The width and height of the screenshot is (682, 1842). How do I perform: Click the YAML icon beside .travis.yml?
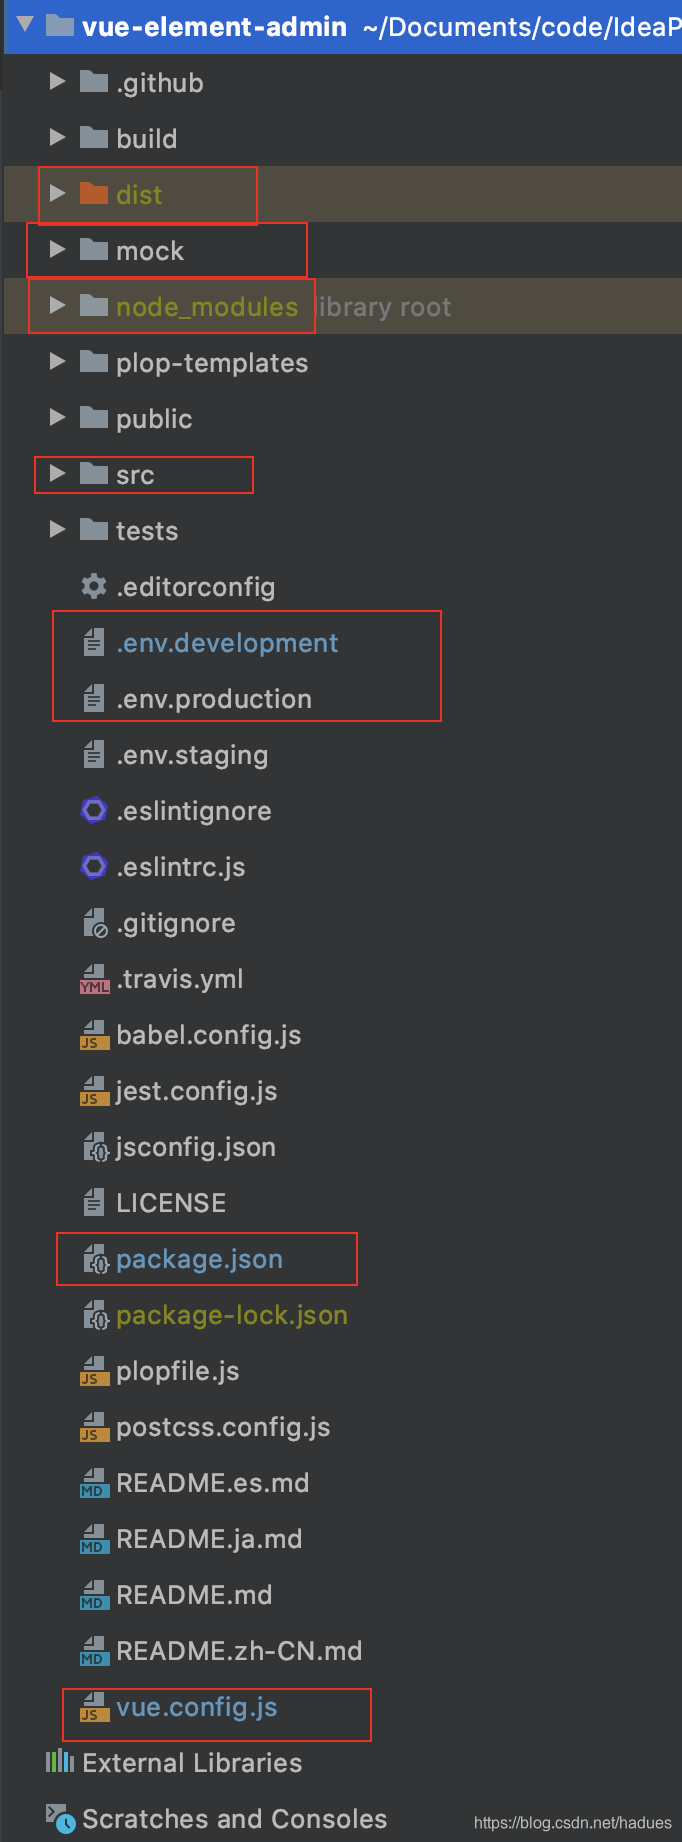click(93, 979)
